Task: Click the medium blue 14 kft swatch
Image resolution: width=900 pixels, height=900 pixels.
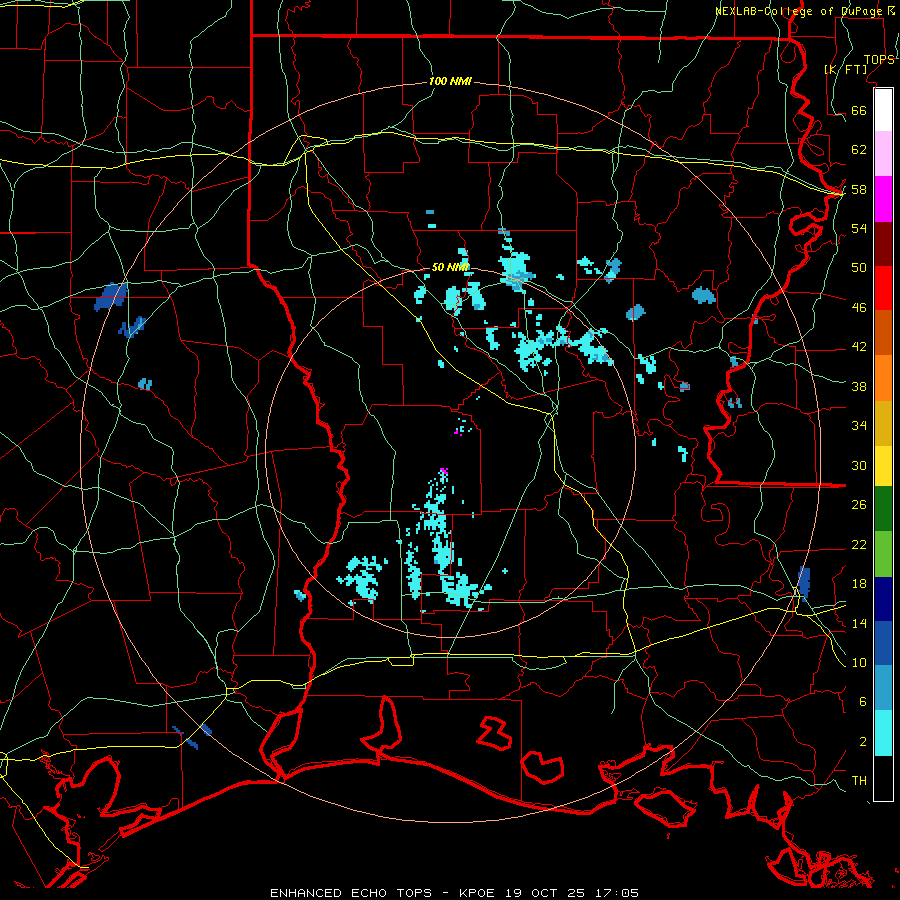Action: pyautogui.click(x=883, y=643)
